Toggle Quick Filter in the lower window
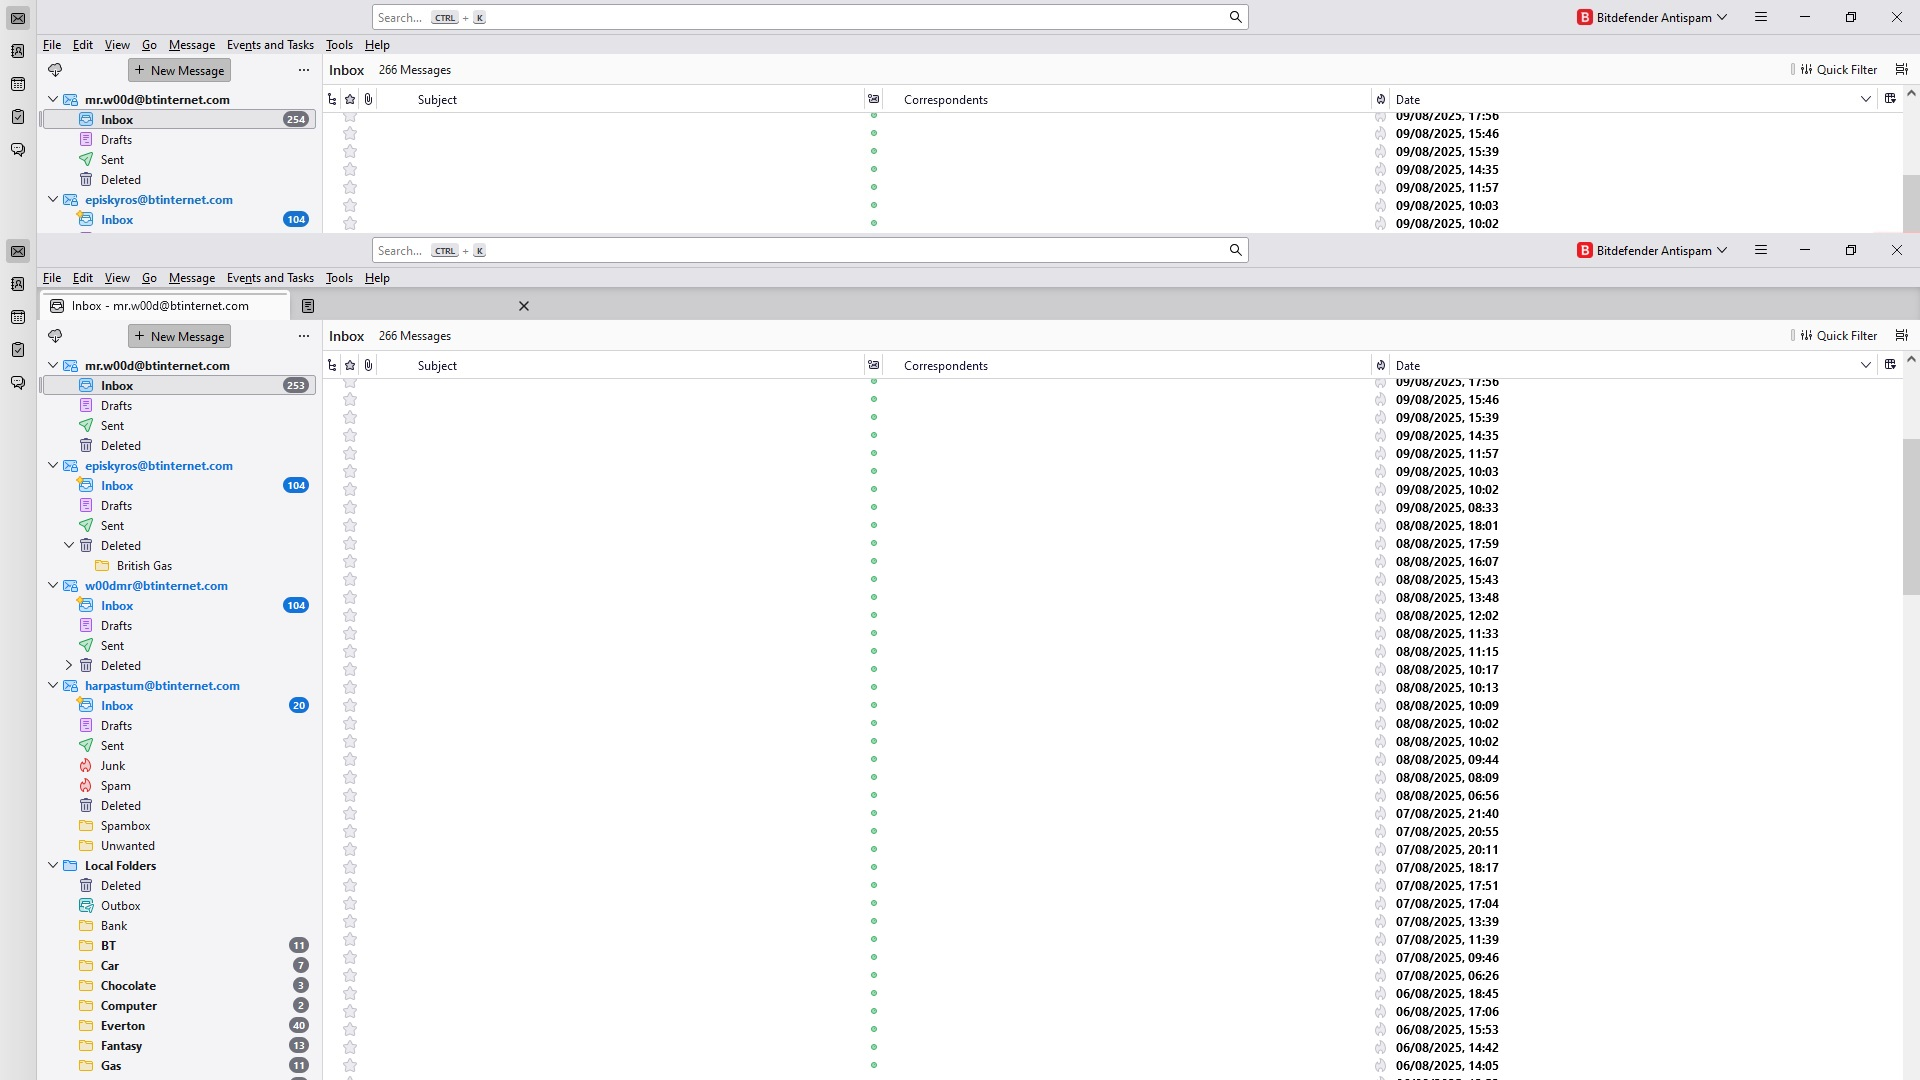The height and width of the screenshot is (1080, 1920). (1838, 336)
